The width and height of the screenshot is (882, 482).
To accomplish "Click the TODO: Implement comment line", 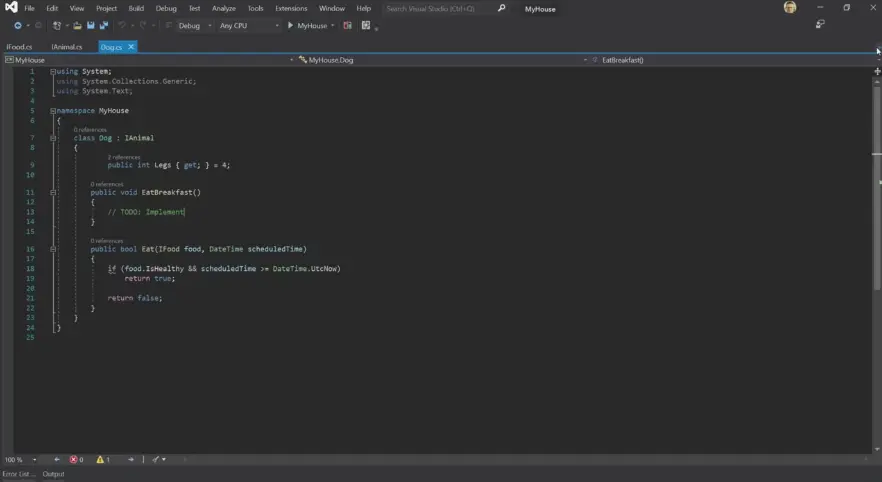I will point(146,212).
